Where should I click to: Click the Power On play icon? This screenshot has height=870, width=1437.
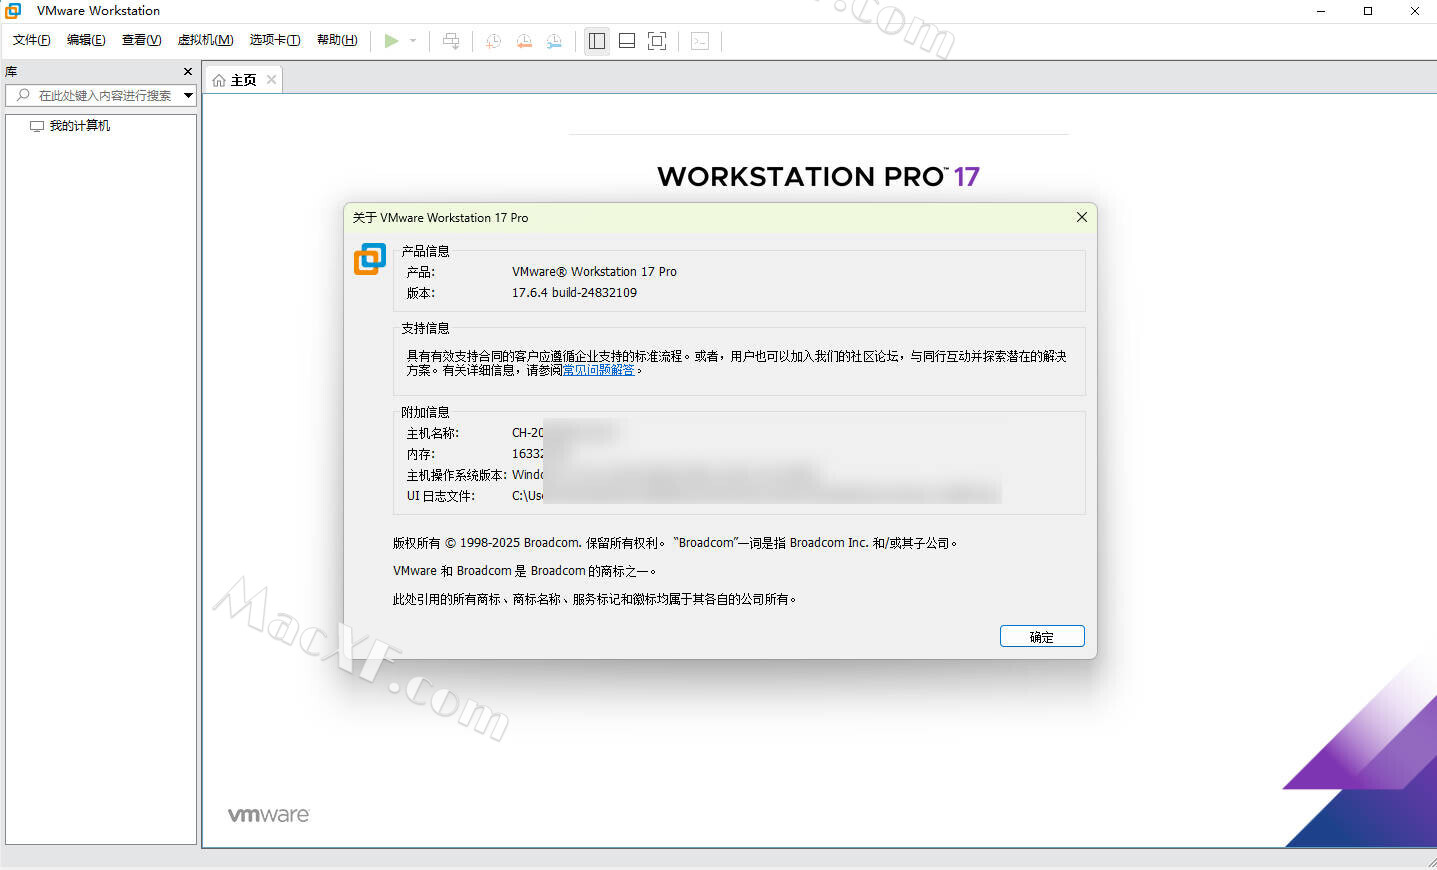click(x=391, y=41)
